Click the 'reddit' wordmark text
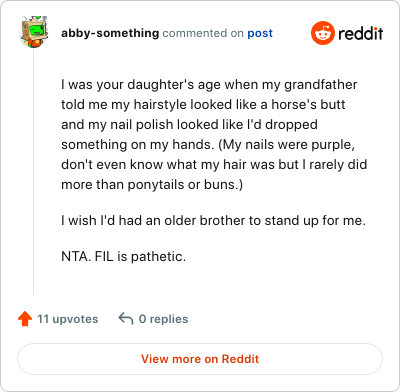The image size is (400, 392). pos(360,33)
